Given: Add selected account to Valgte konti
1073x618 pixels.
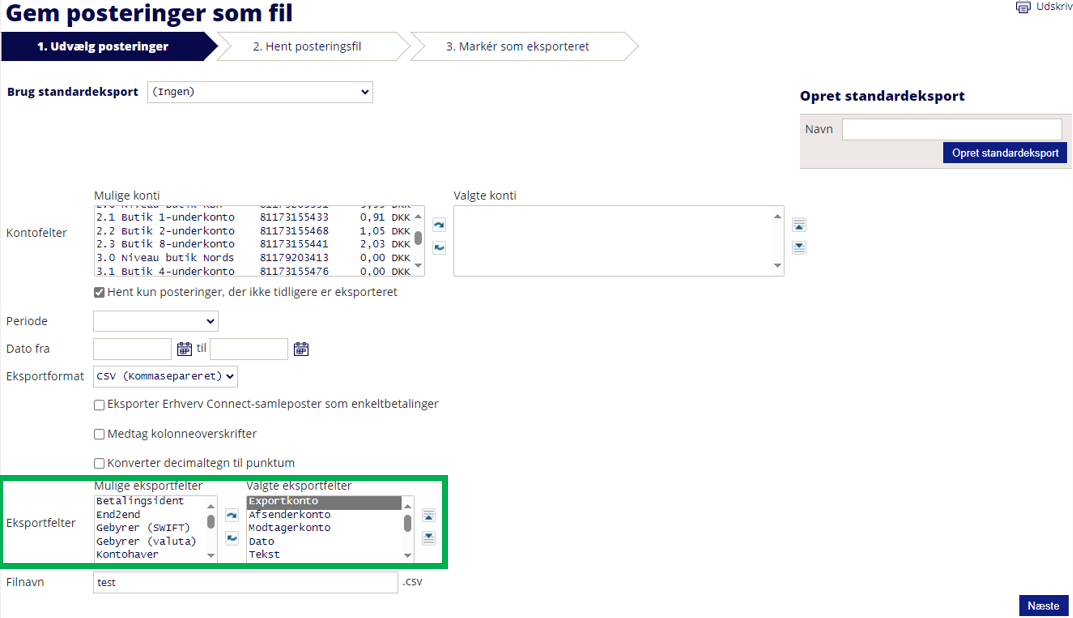Looking at the screenshot, I should click(x=439, y=225).
